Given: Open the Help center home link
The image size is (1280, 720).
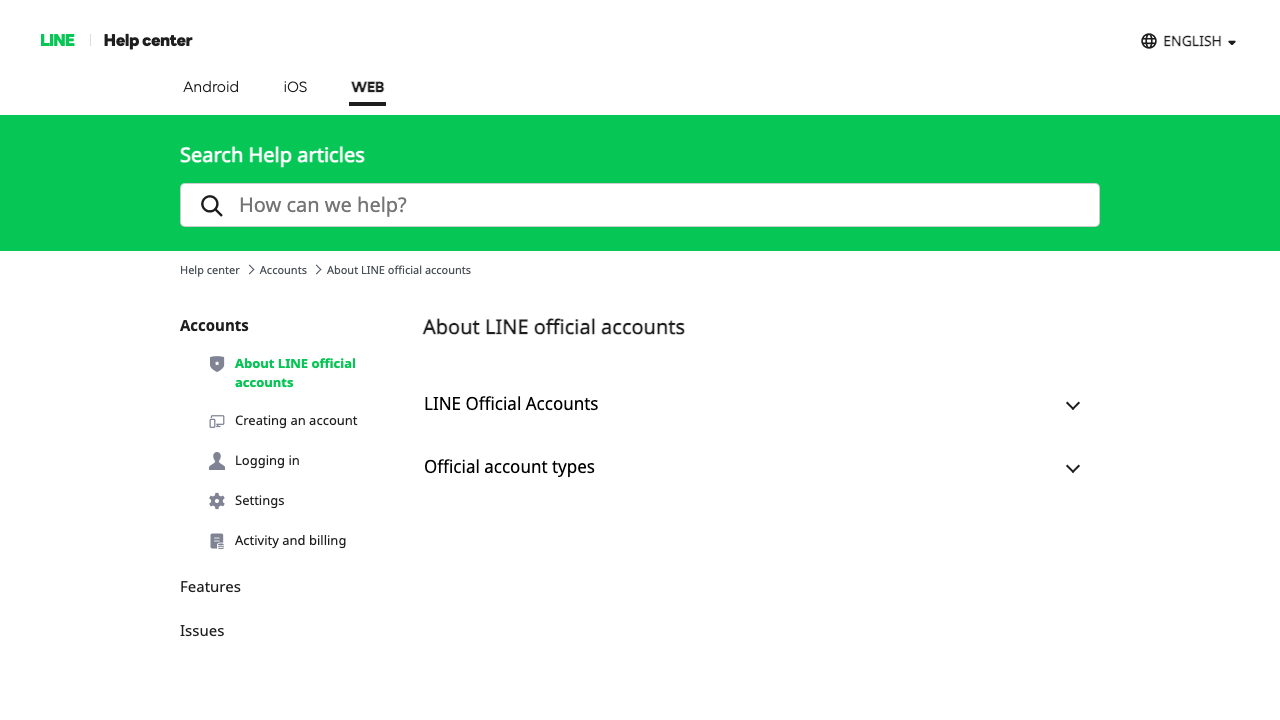Looking at the screenshot, I should [148, 41].
